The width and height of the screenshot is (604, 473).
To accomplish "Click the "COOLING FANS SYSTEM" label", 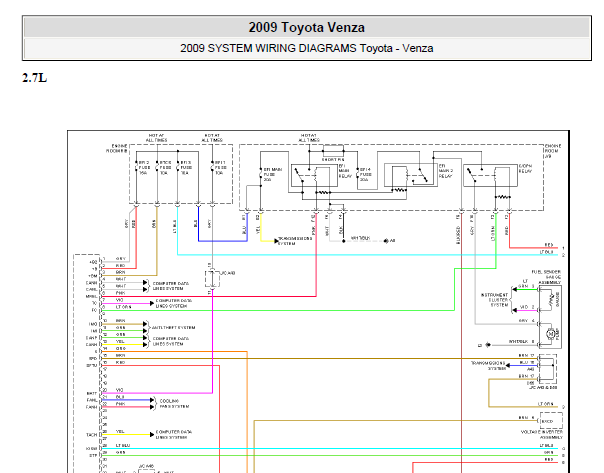I will click(x=174, y=404).
